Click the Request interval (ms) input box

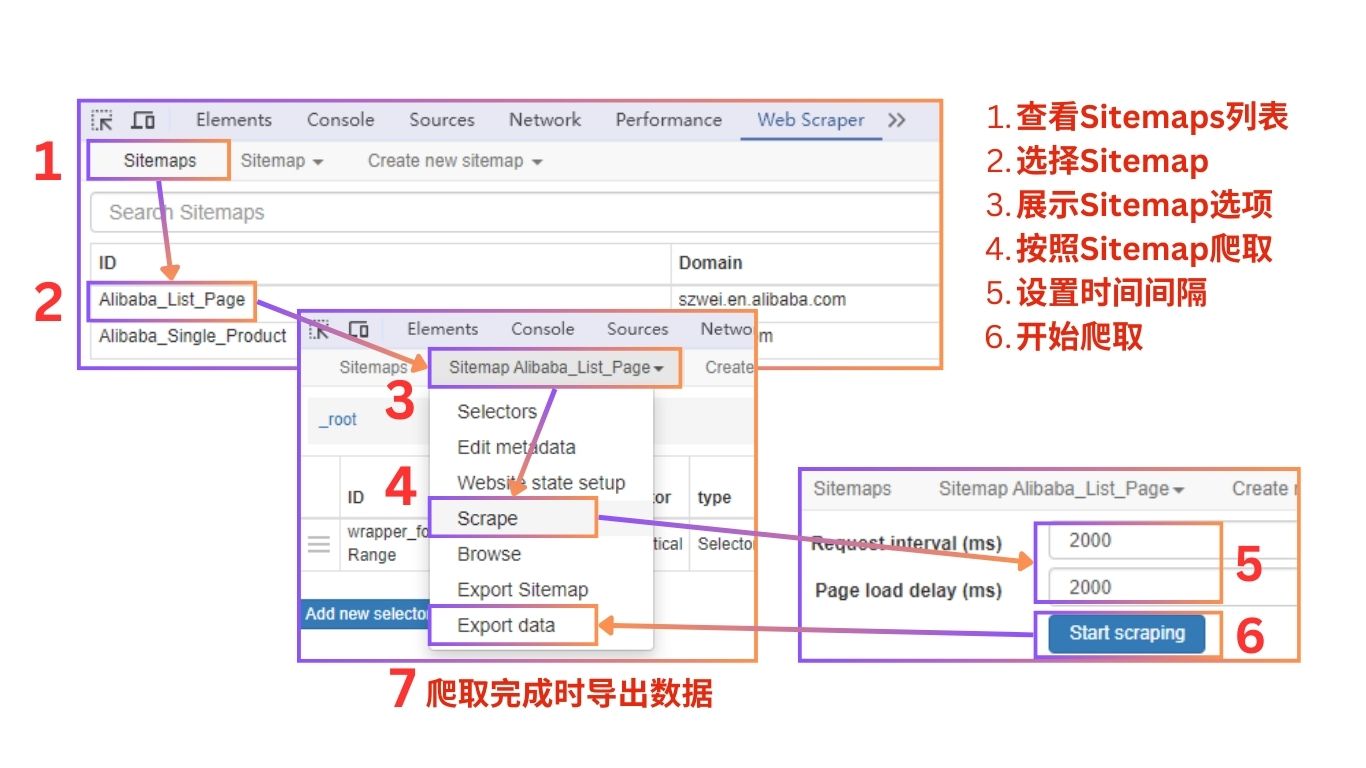click(1134, 541)
